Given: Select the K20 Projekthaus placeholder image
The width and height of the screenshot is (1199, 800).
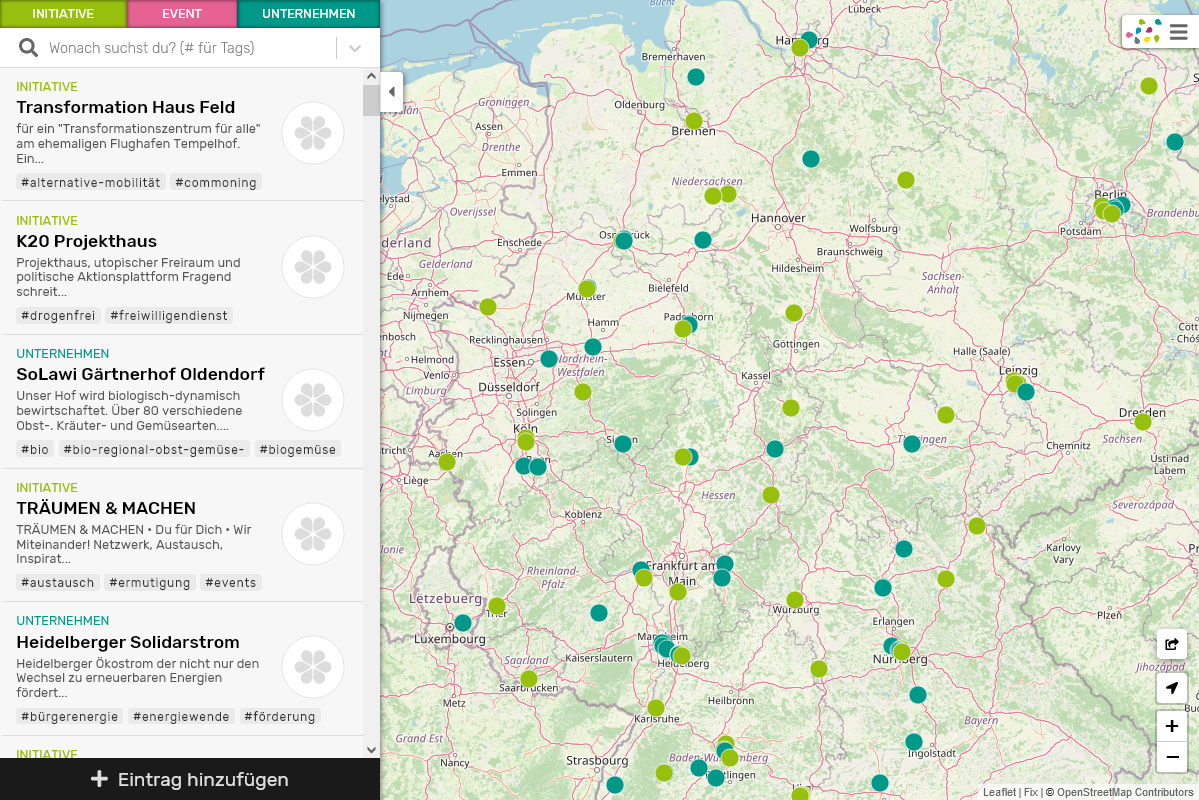Looking at the screenshot, I should (313, 267).
